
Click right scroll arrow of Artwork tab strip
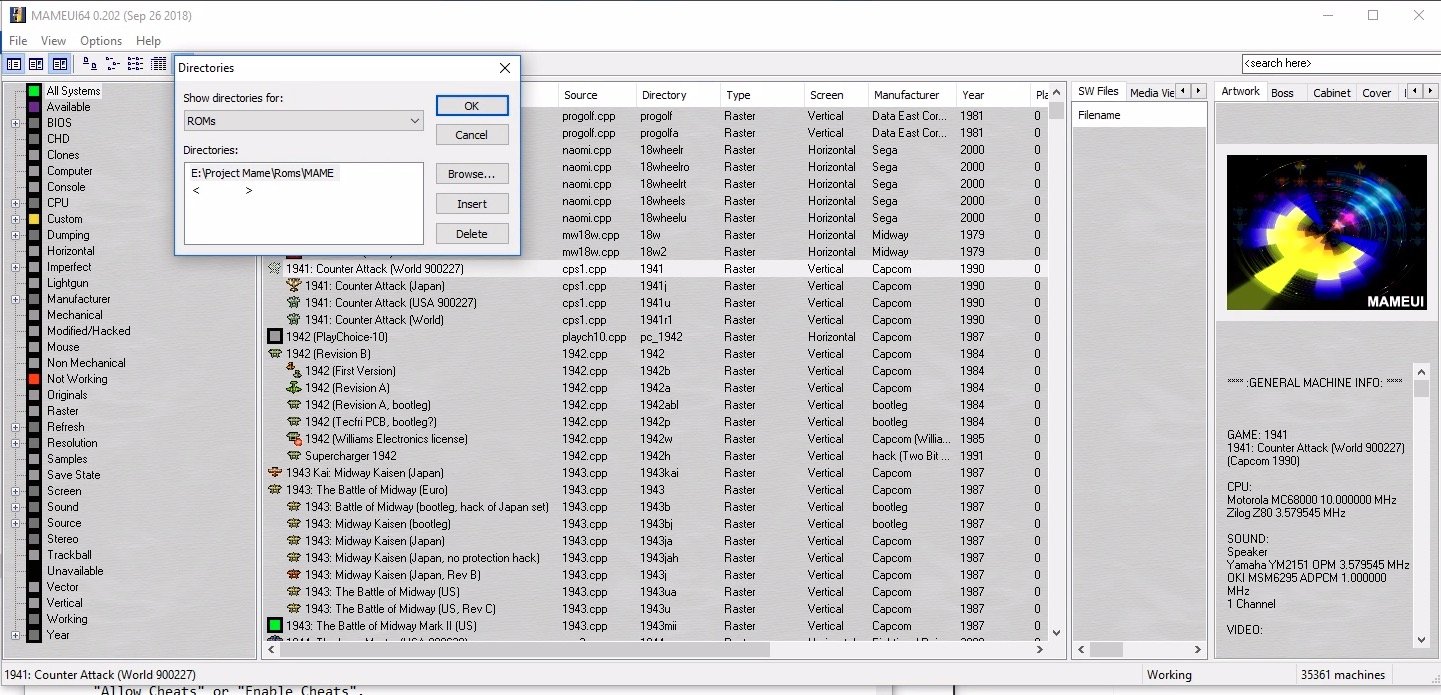coord(1430,92)
